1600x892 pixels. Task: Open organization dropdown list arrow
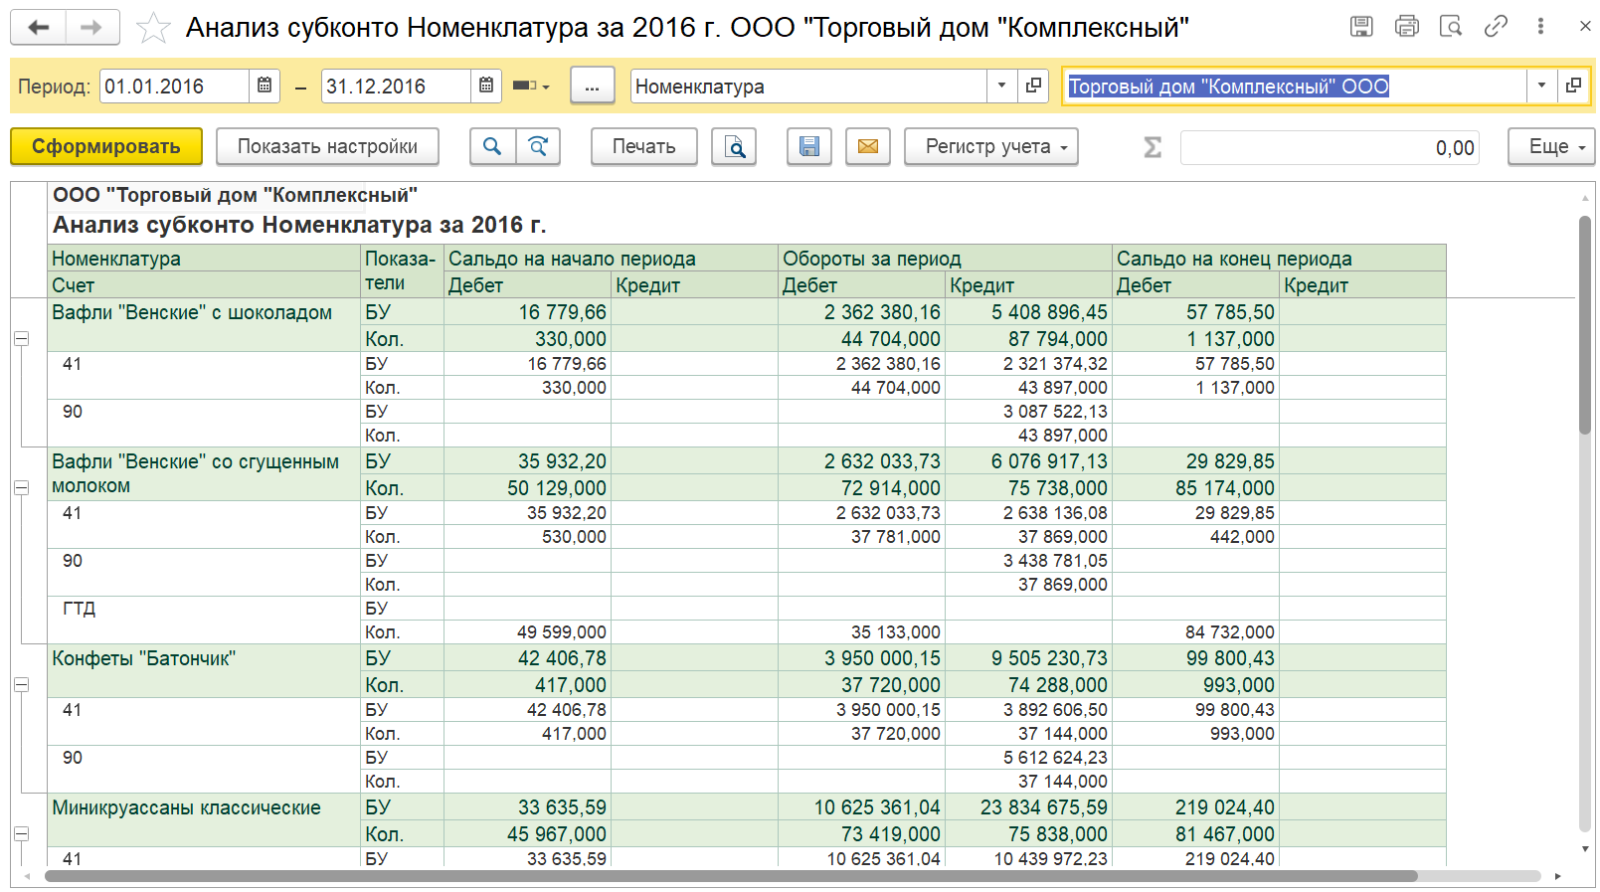coord(1541,86)
